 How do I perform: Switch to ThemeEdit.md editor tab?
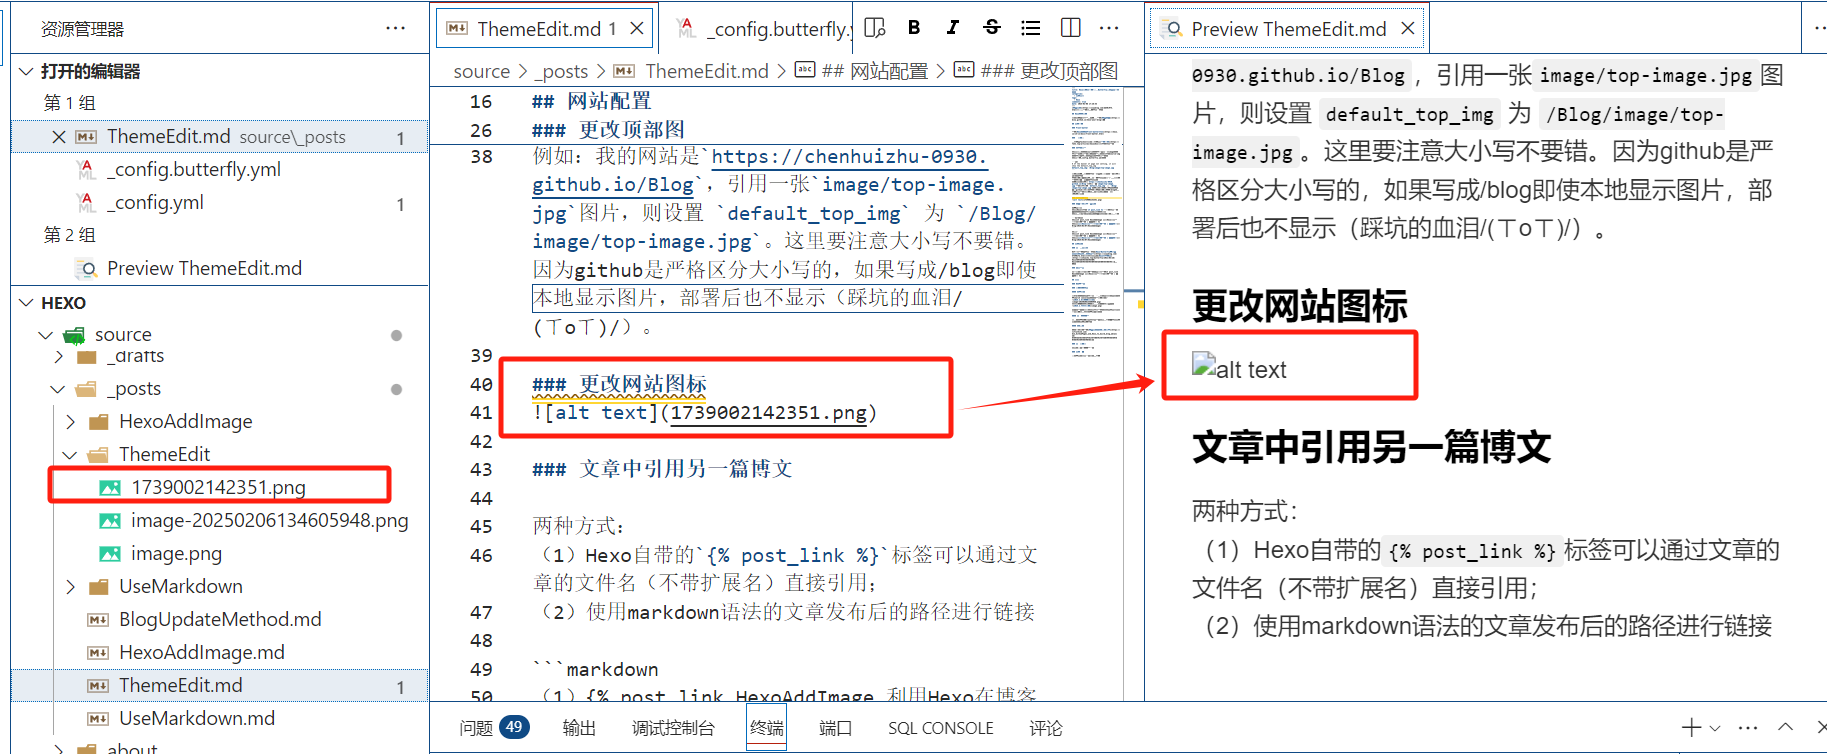click(x=545, y=29)
